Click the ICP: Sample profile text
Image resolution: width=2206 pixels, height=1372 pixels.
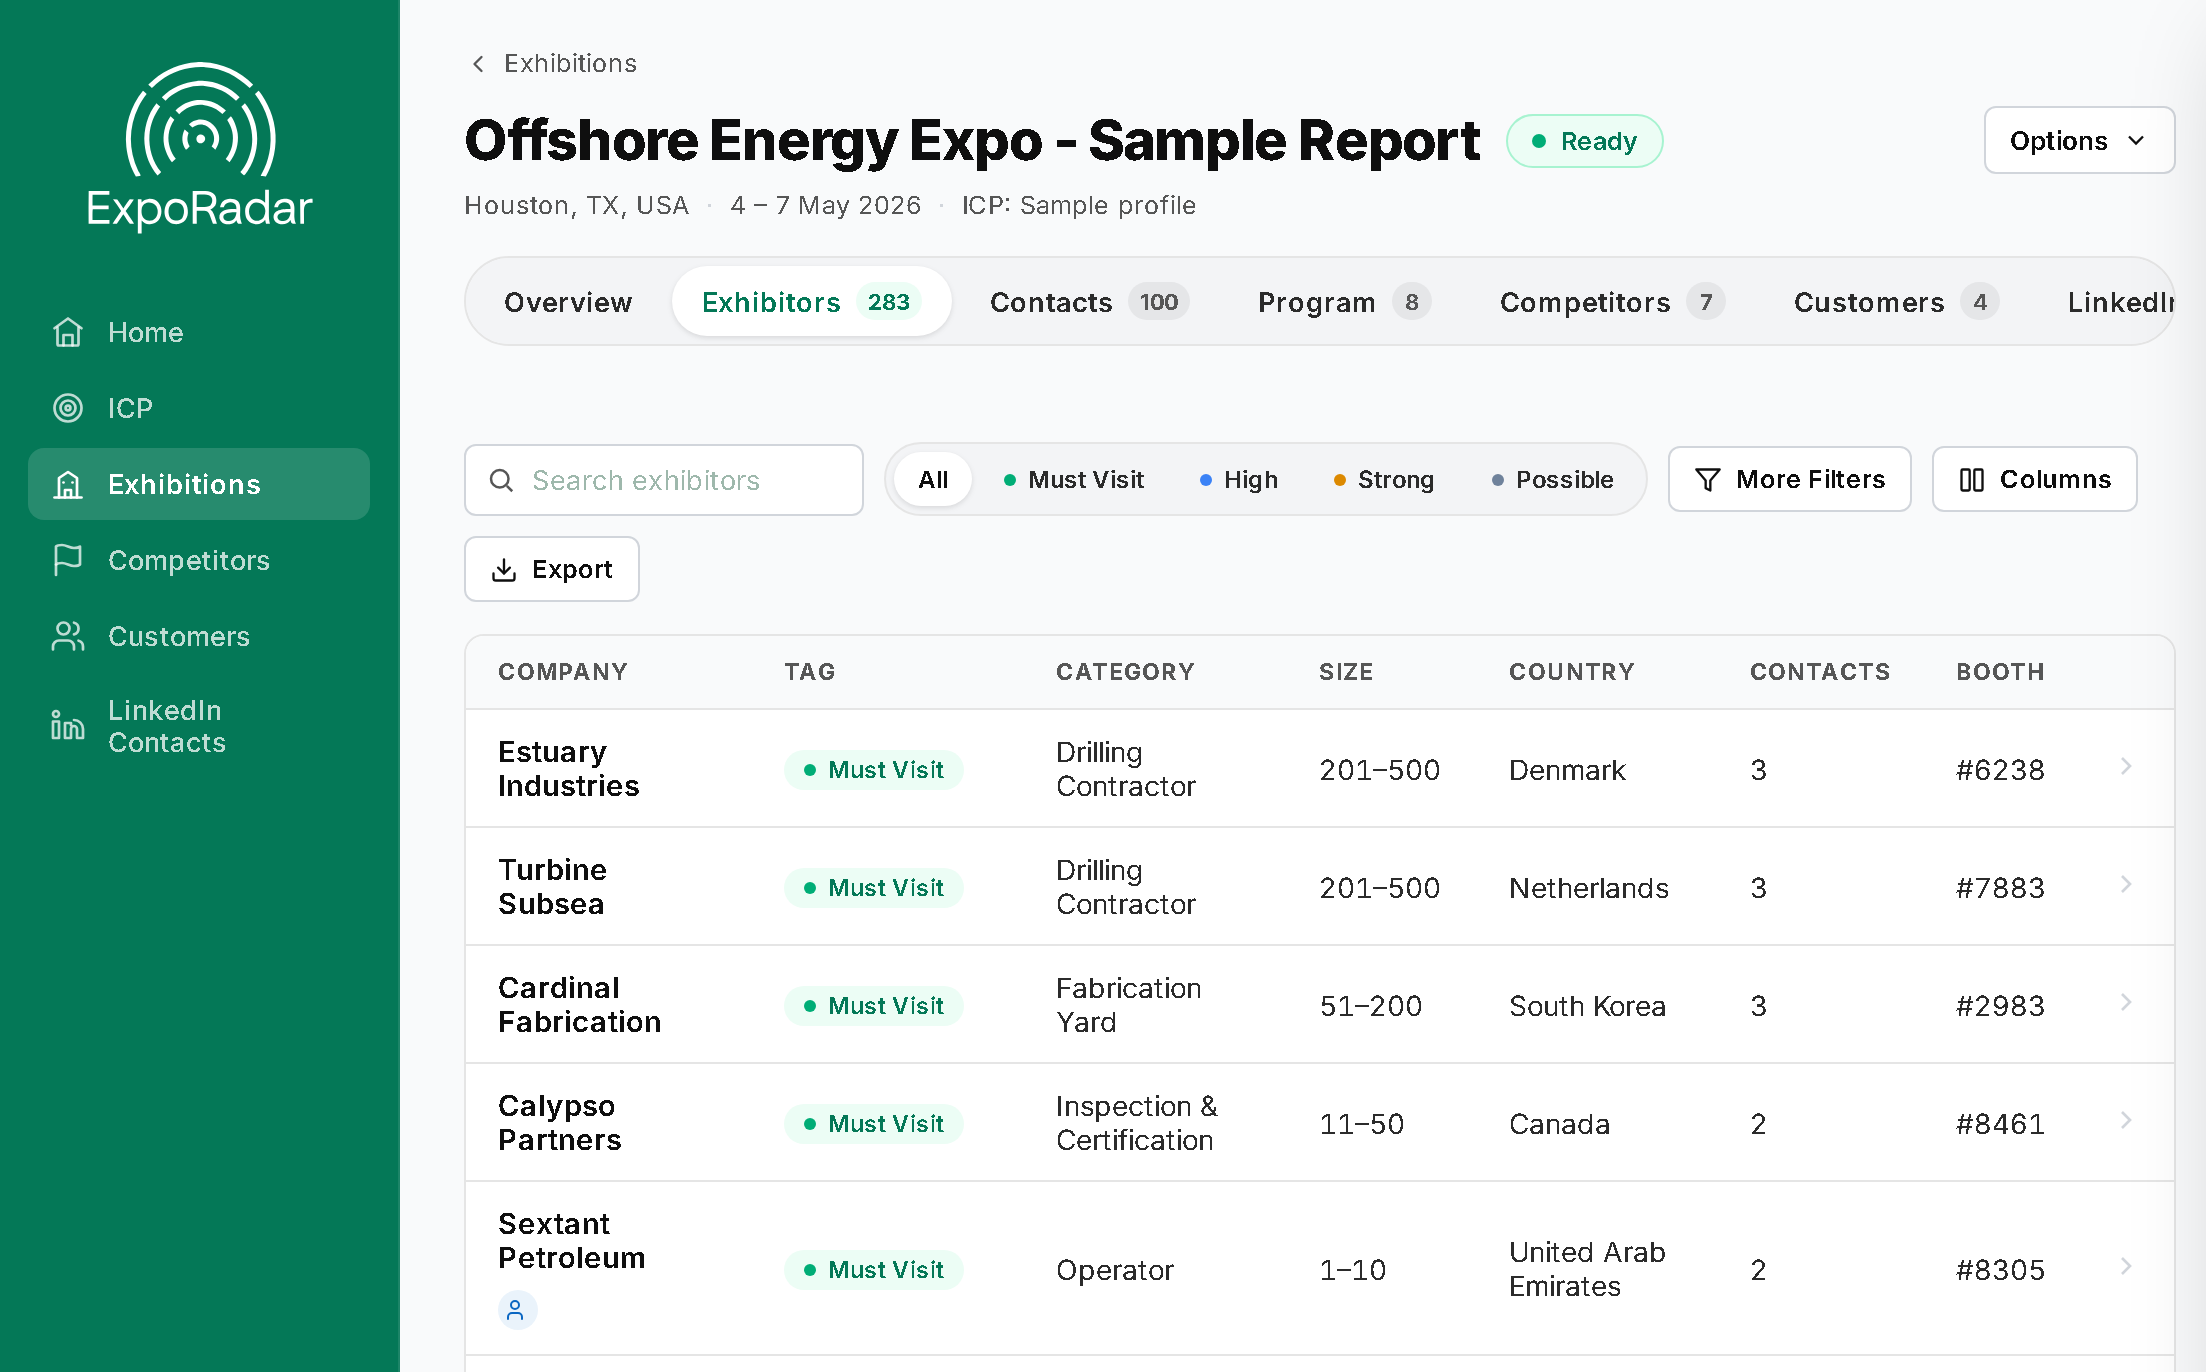pyautogui.click(x=1079, y=206)
